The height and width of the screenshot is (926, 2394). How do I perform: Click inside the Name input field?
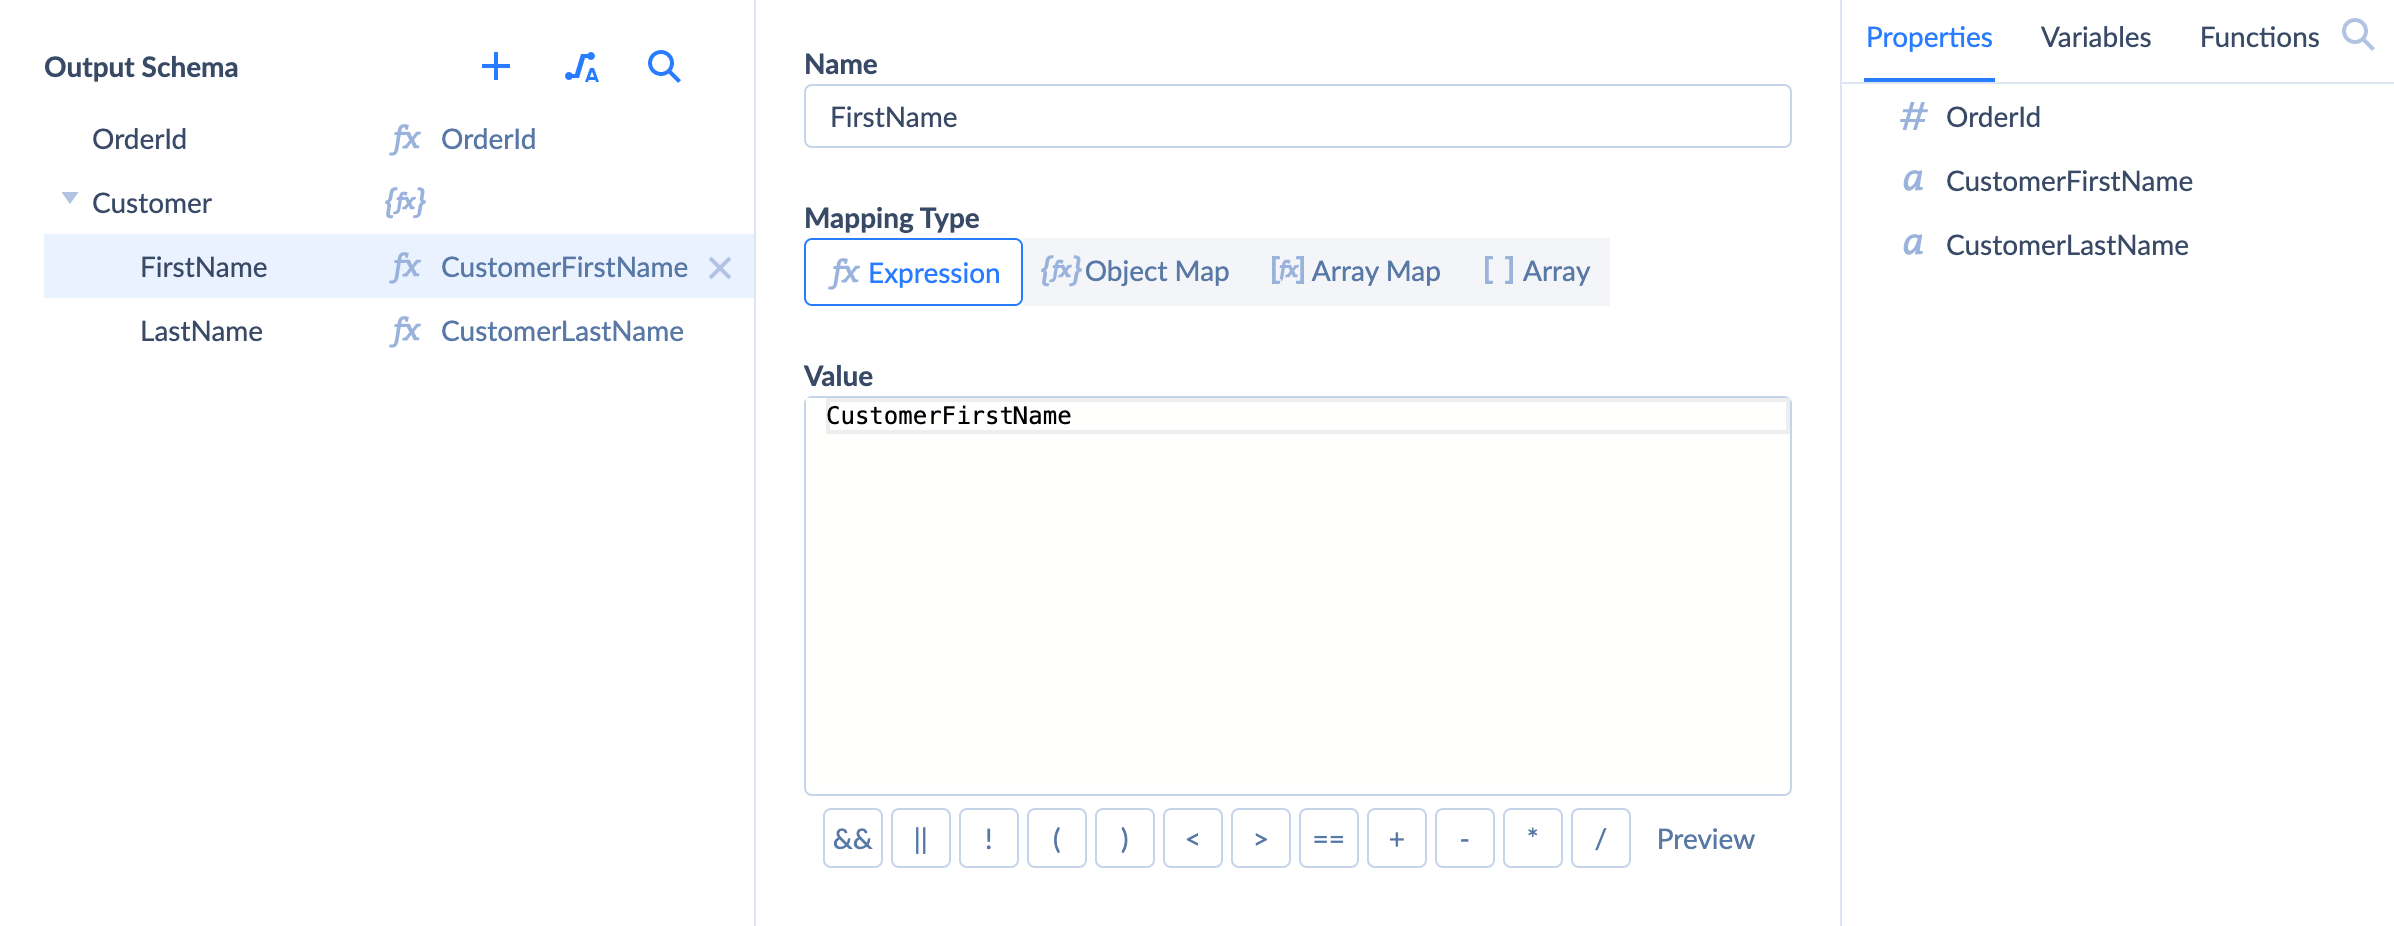(x=1295, y=116)
